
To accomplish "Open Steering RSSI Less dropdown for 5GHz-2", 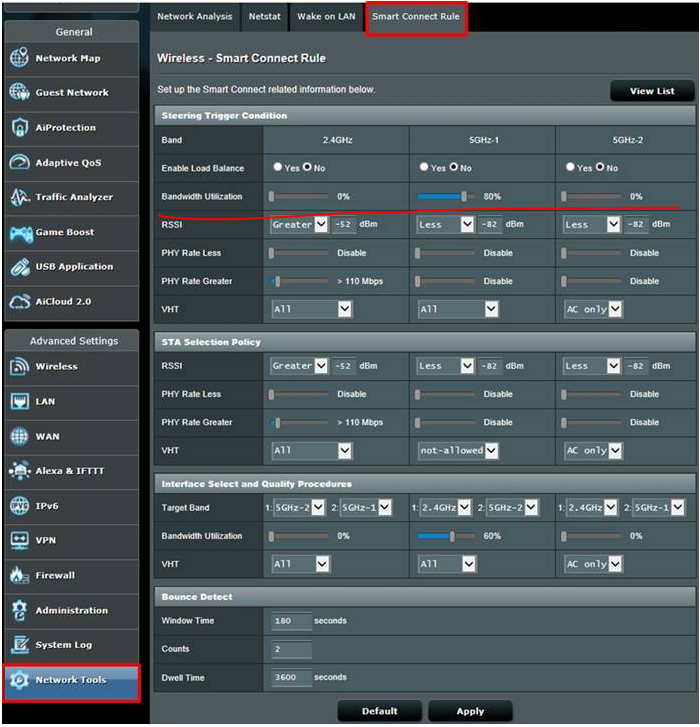I will click(x=592, y=224).
